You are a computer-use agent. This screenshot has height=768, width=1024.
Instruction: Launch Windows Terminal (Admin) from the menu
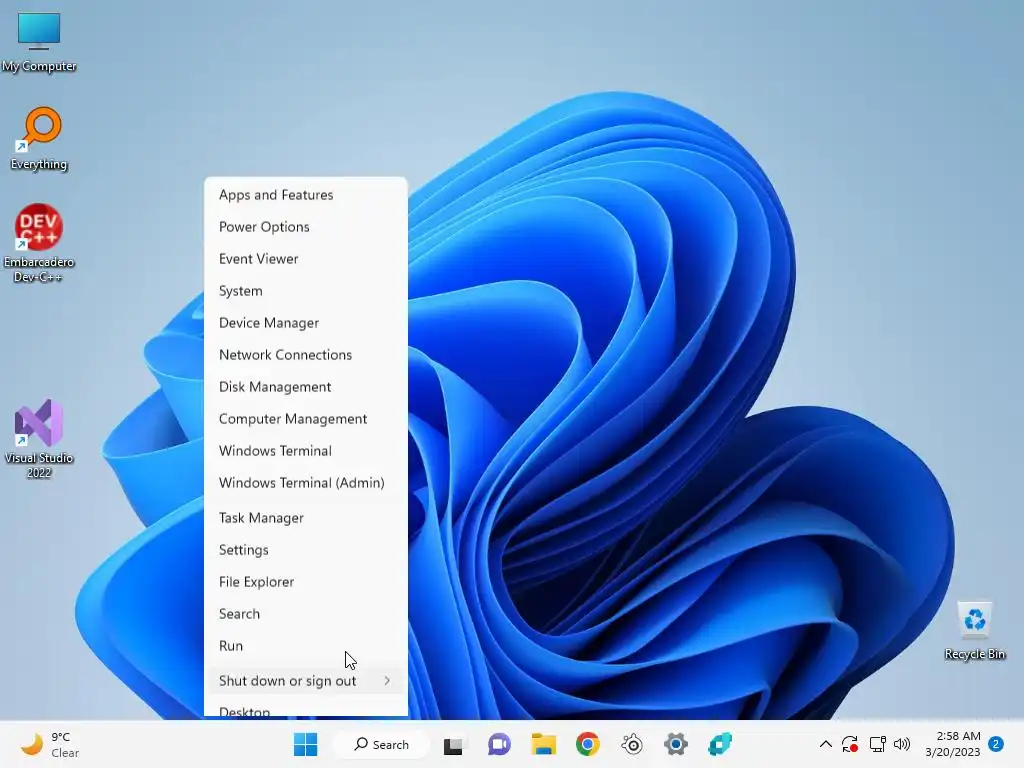(x=306, y=483)
